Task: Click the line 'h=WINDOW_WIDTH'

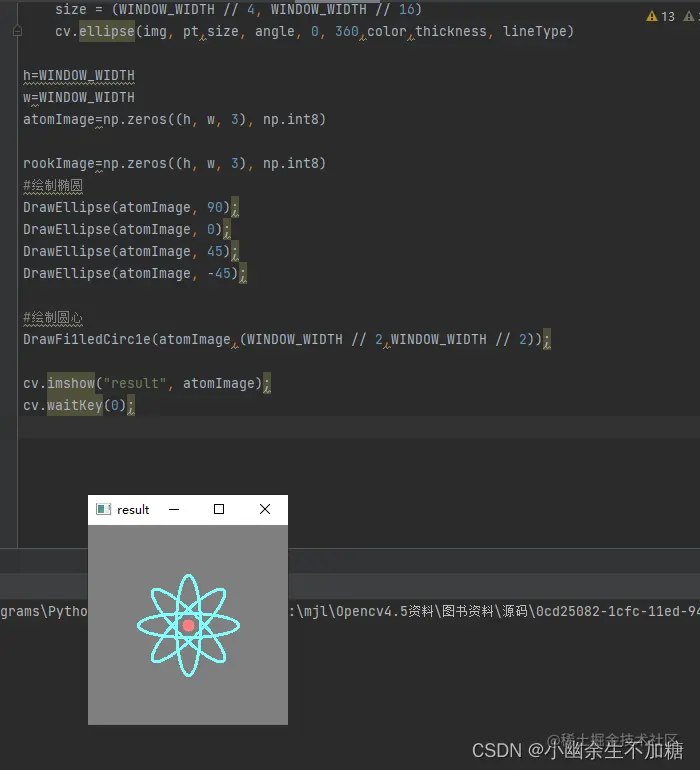Action: point(79,76)
